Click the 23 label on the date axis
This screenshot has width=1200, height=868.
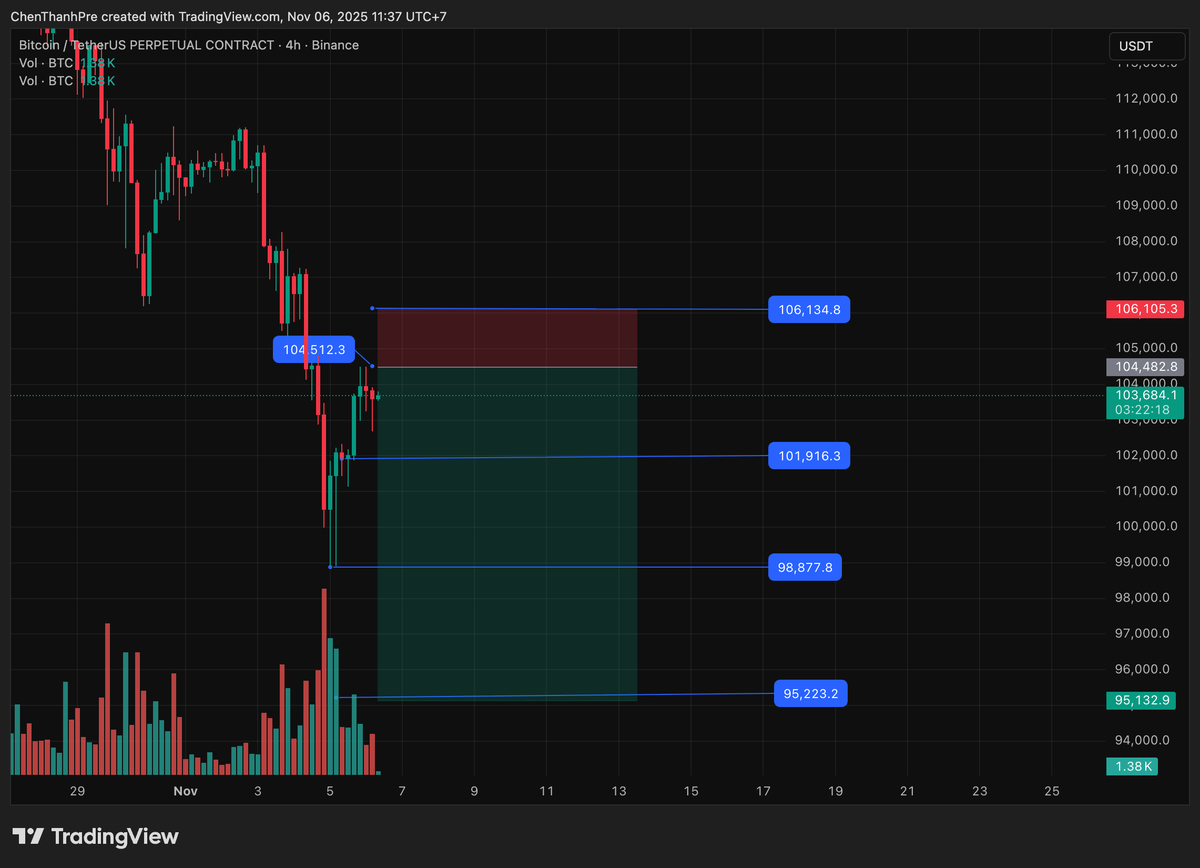[979, 791]
